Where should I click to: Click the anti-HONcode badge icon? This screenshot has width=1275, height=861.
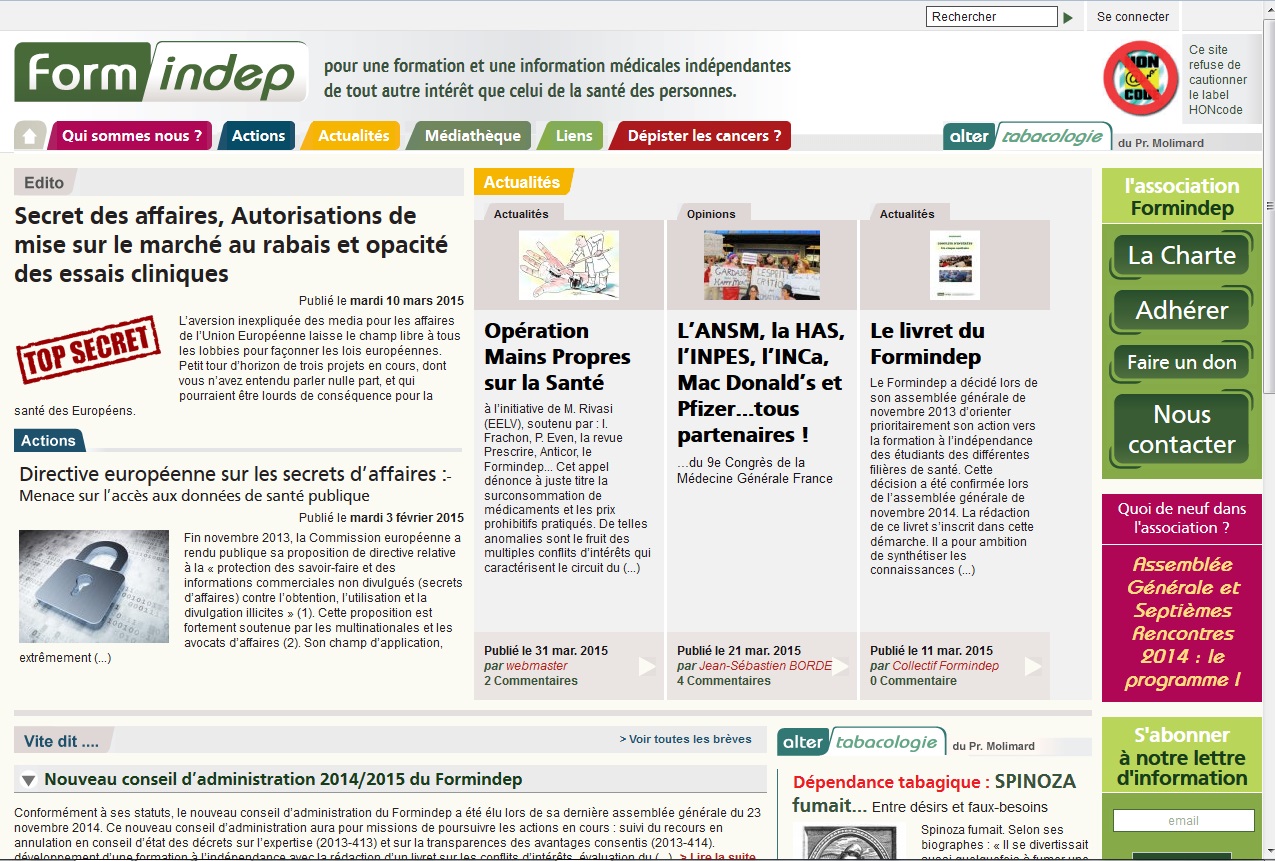point(1140,78)
